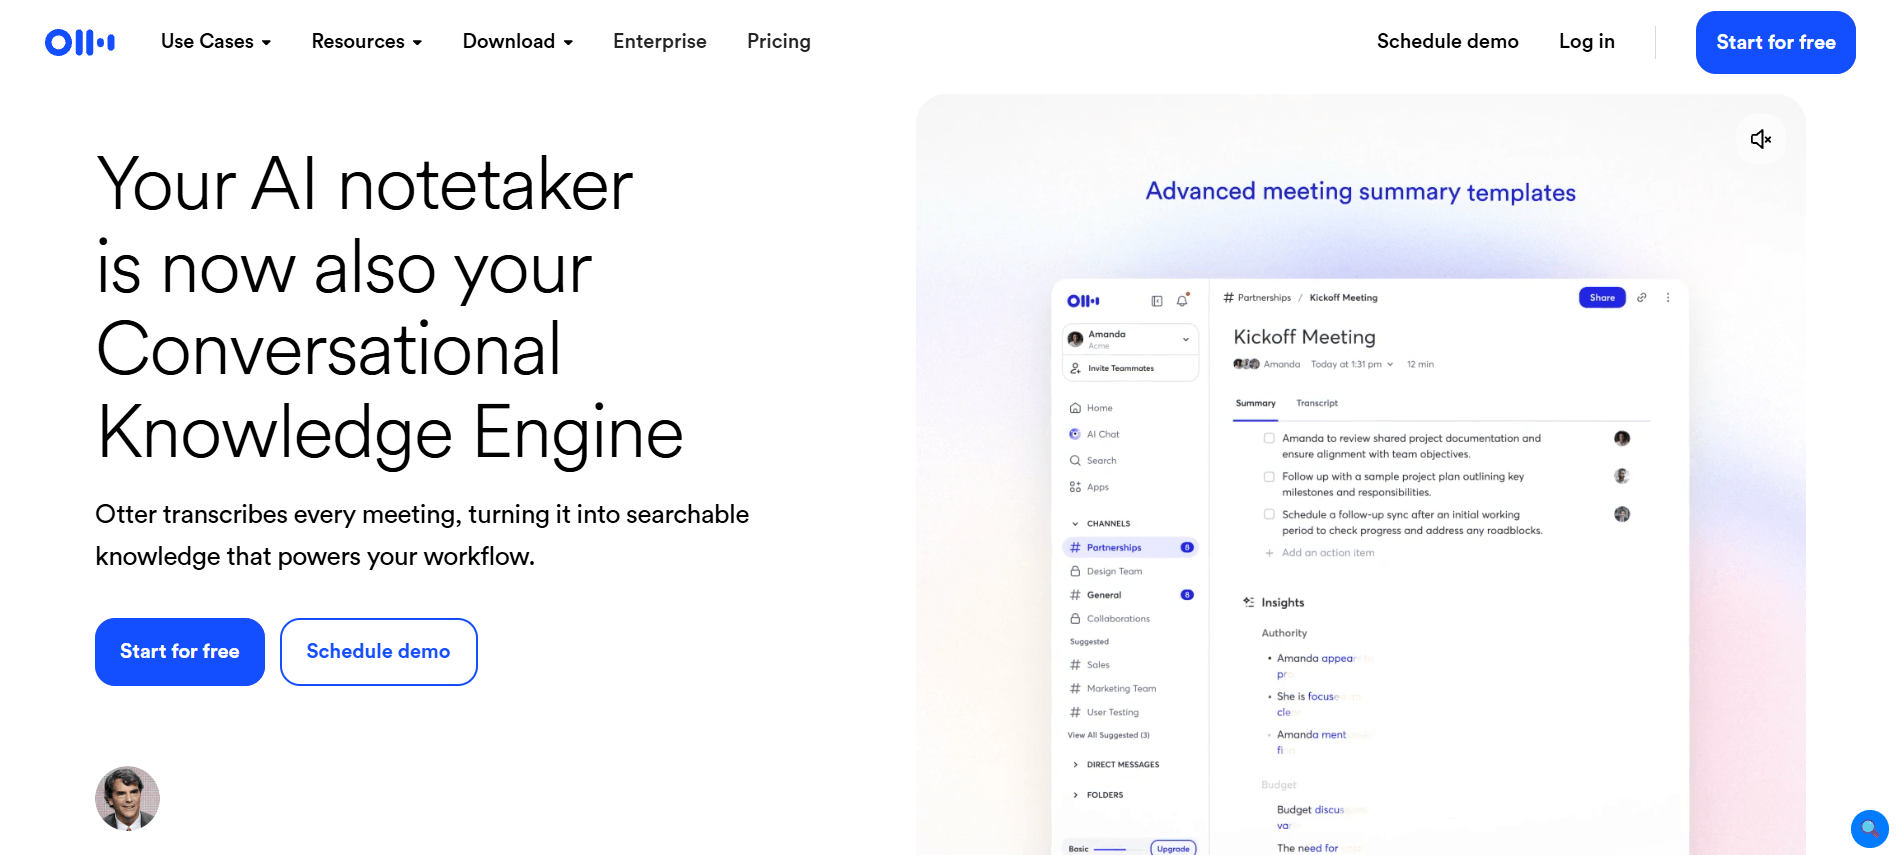Click the Search magnifier icon in sidebar
The height and width of the screenshot is (855, 1897).
click(x=1075, y=460)
